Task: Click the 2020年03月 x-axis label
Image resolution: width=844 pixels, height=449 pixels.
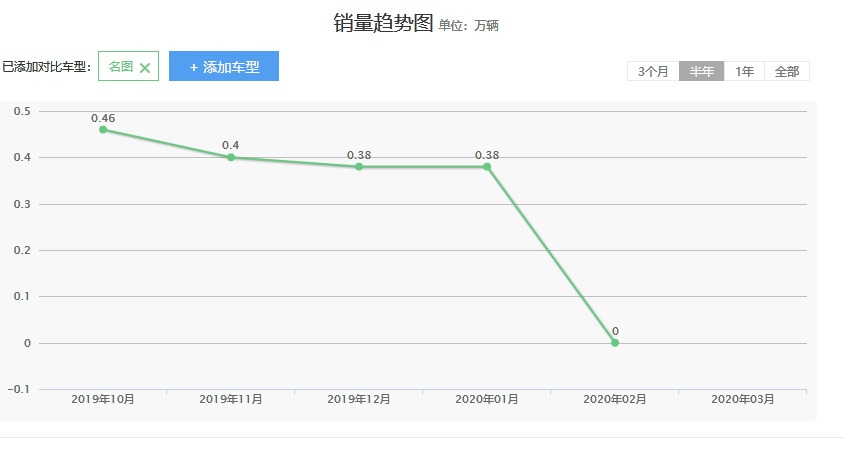Action: pyautogui.click(x=743, y=399)
